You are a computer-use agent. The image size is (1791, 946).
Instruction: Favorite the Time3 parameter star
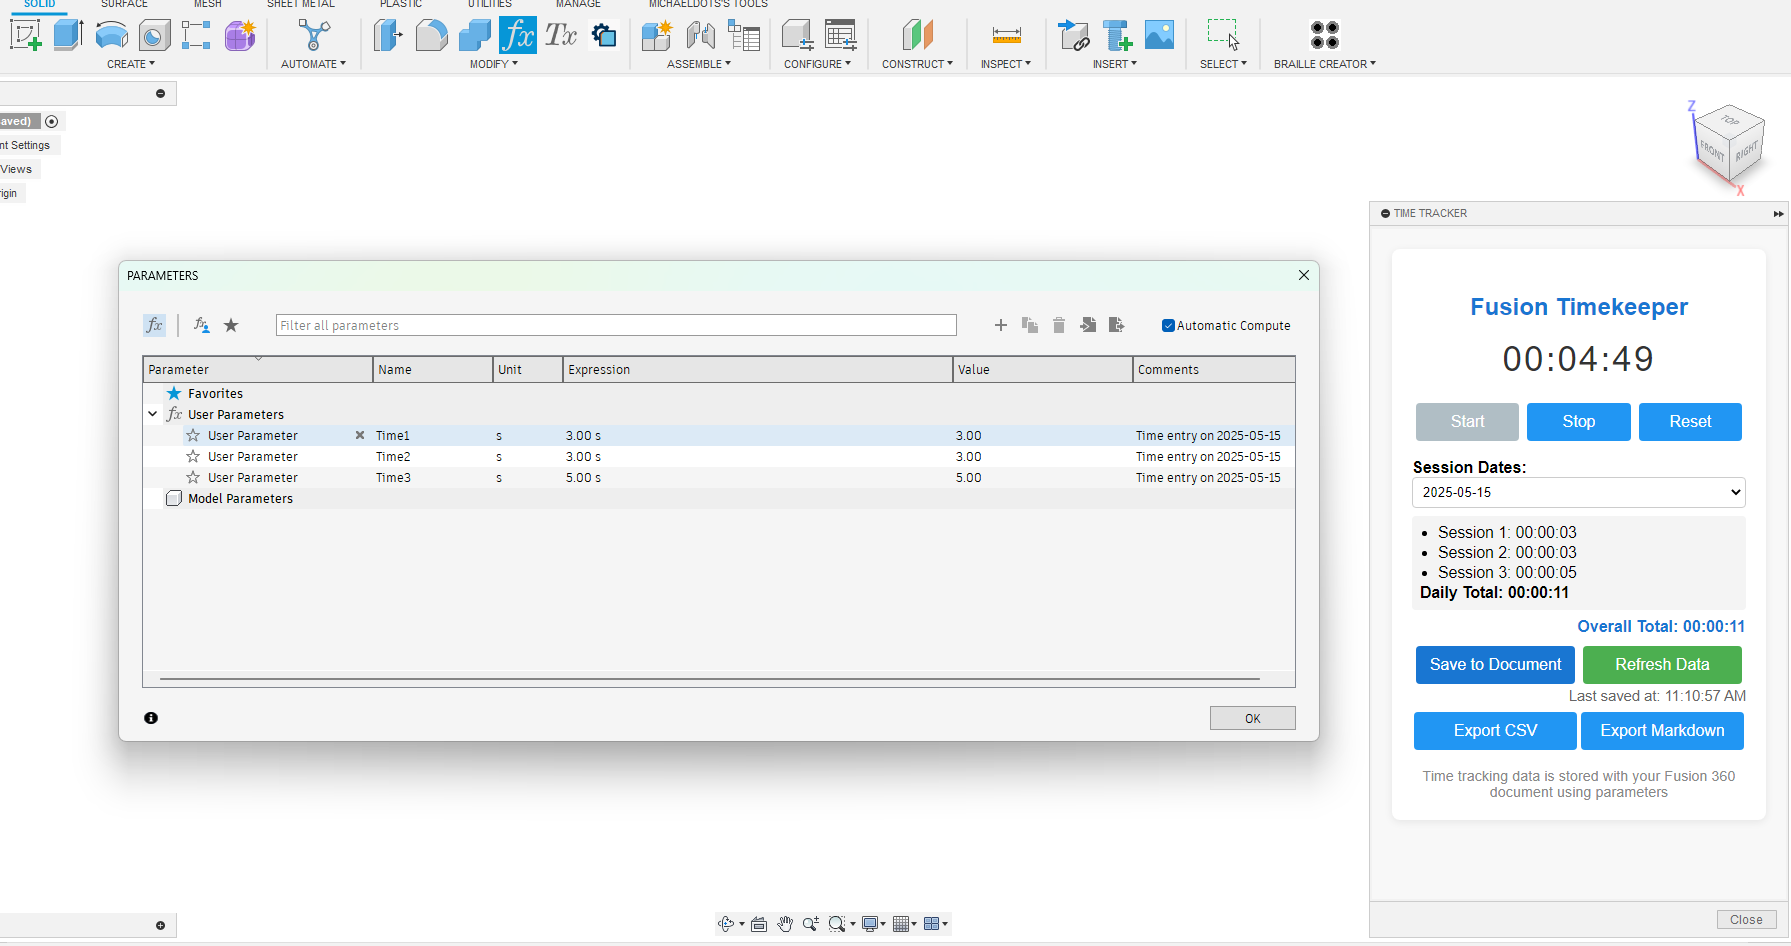pos(193,478)
